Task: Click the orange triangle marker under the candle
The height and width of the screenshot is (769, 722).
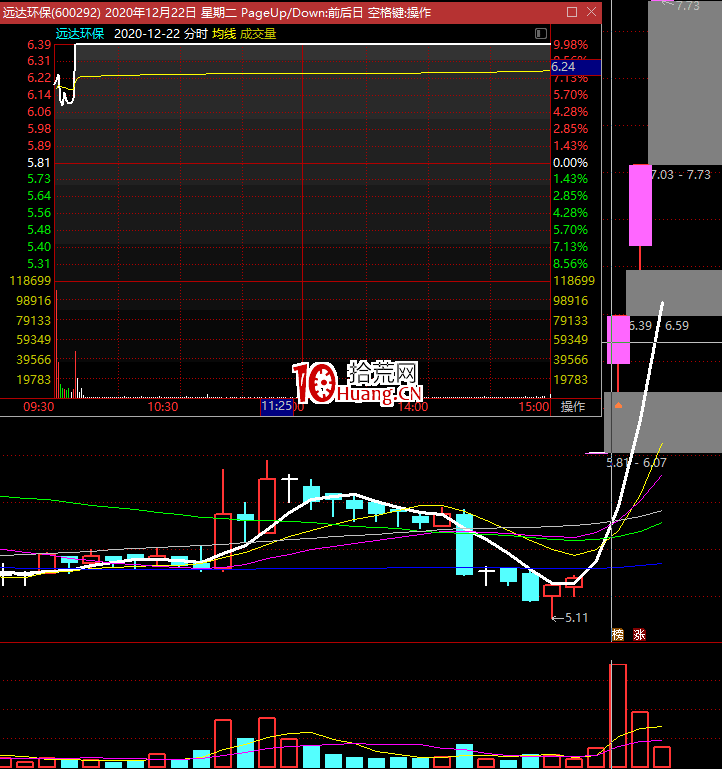Action: [619, 405]
